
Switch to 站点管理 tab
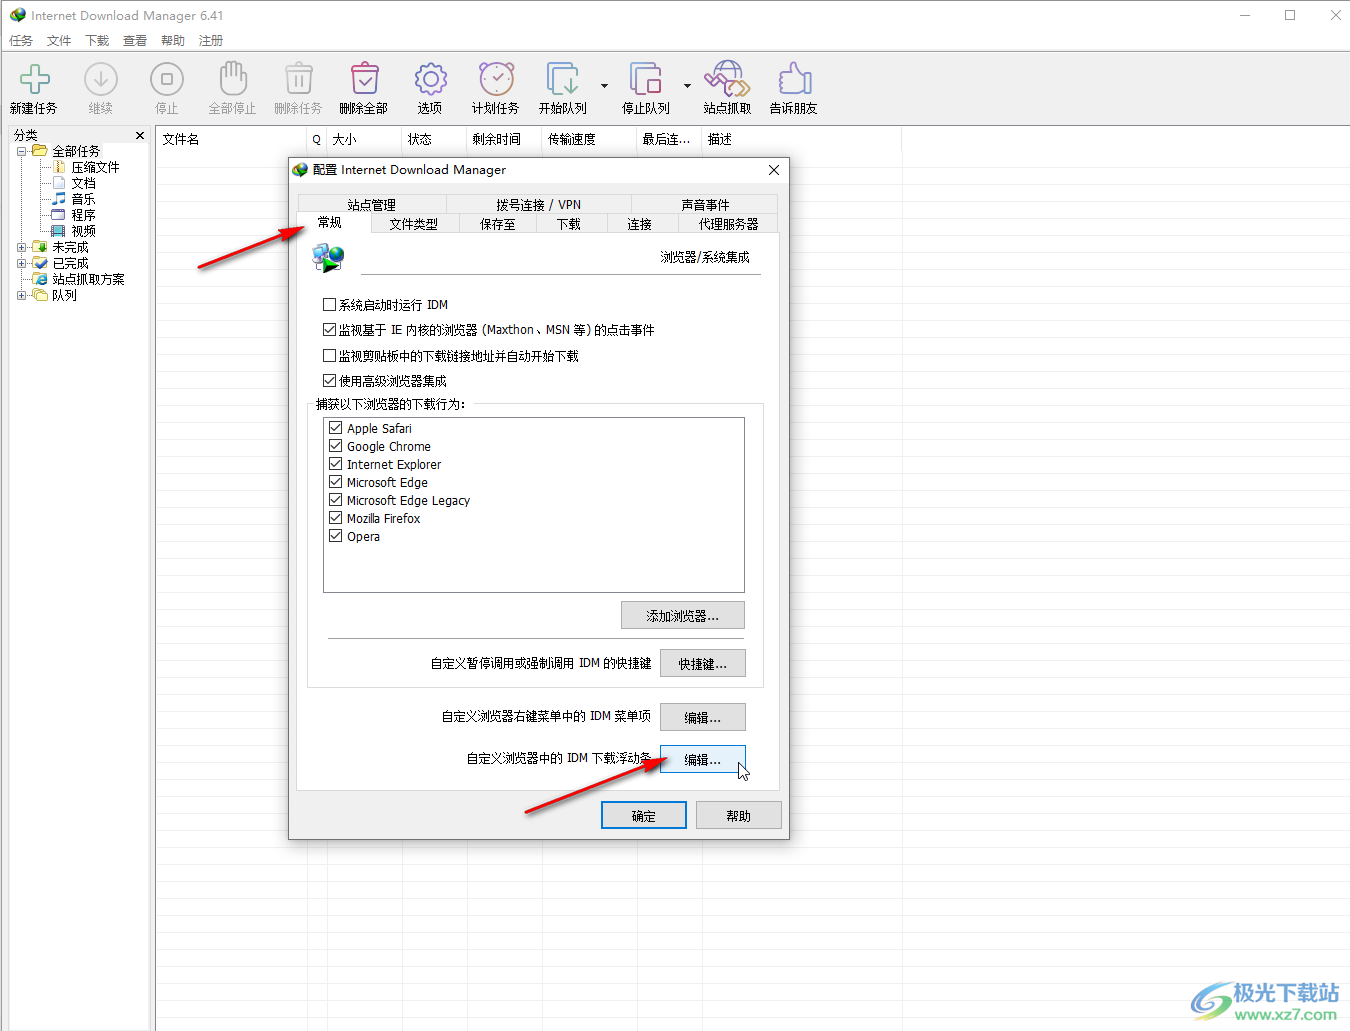click(x=372, y=205)
